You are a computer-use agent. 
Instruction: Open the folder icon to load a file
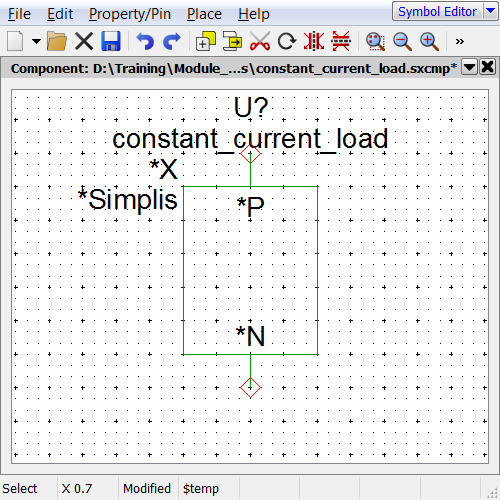tap(57, 41)
